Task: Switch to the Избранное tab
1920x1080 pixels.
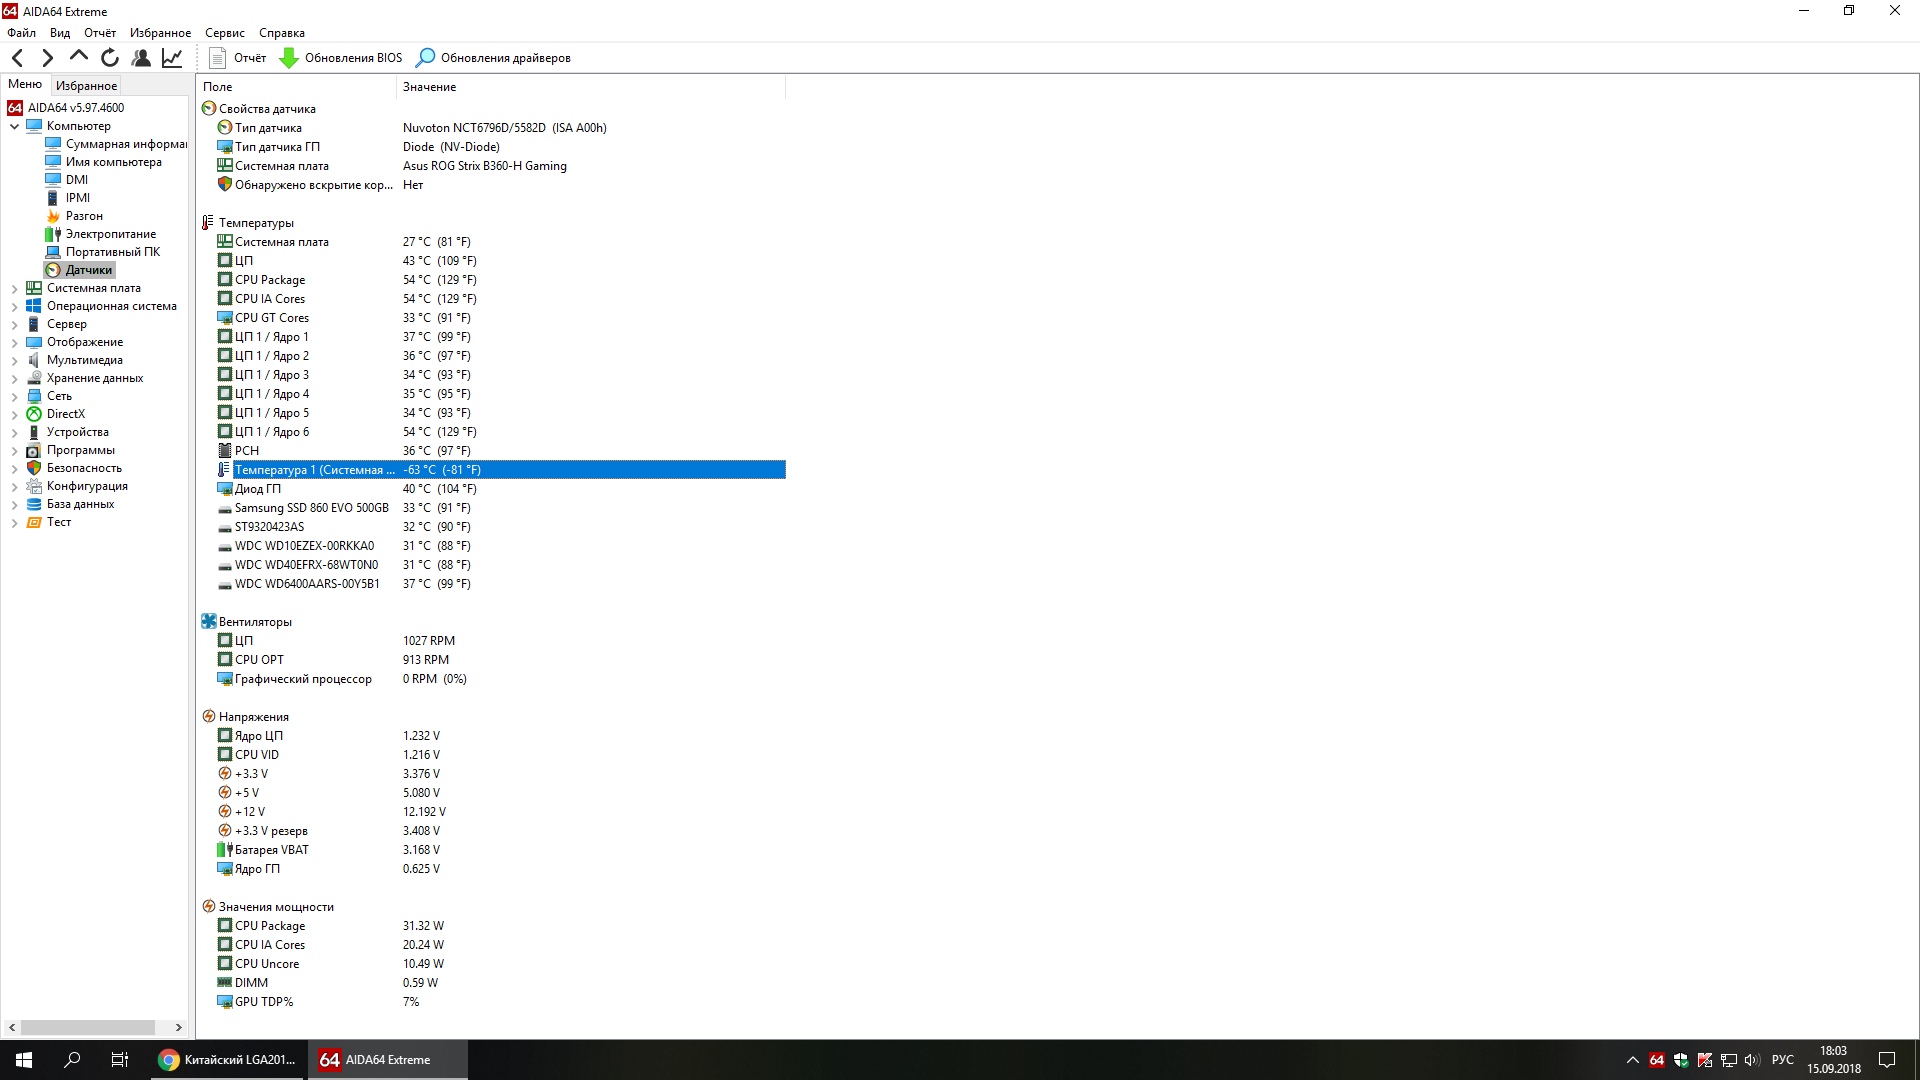Action: (86, 86)
